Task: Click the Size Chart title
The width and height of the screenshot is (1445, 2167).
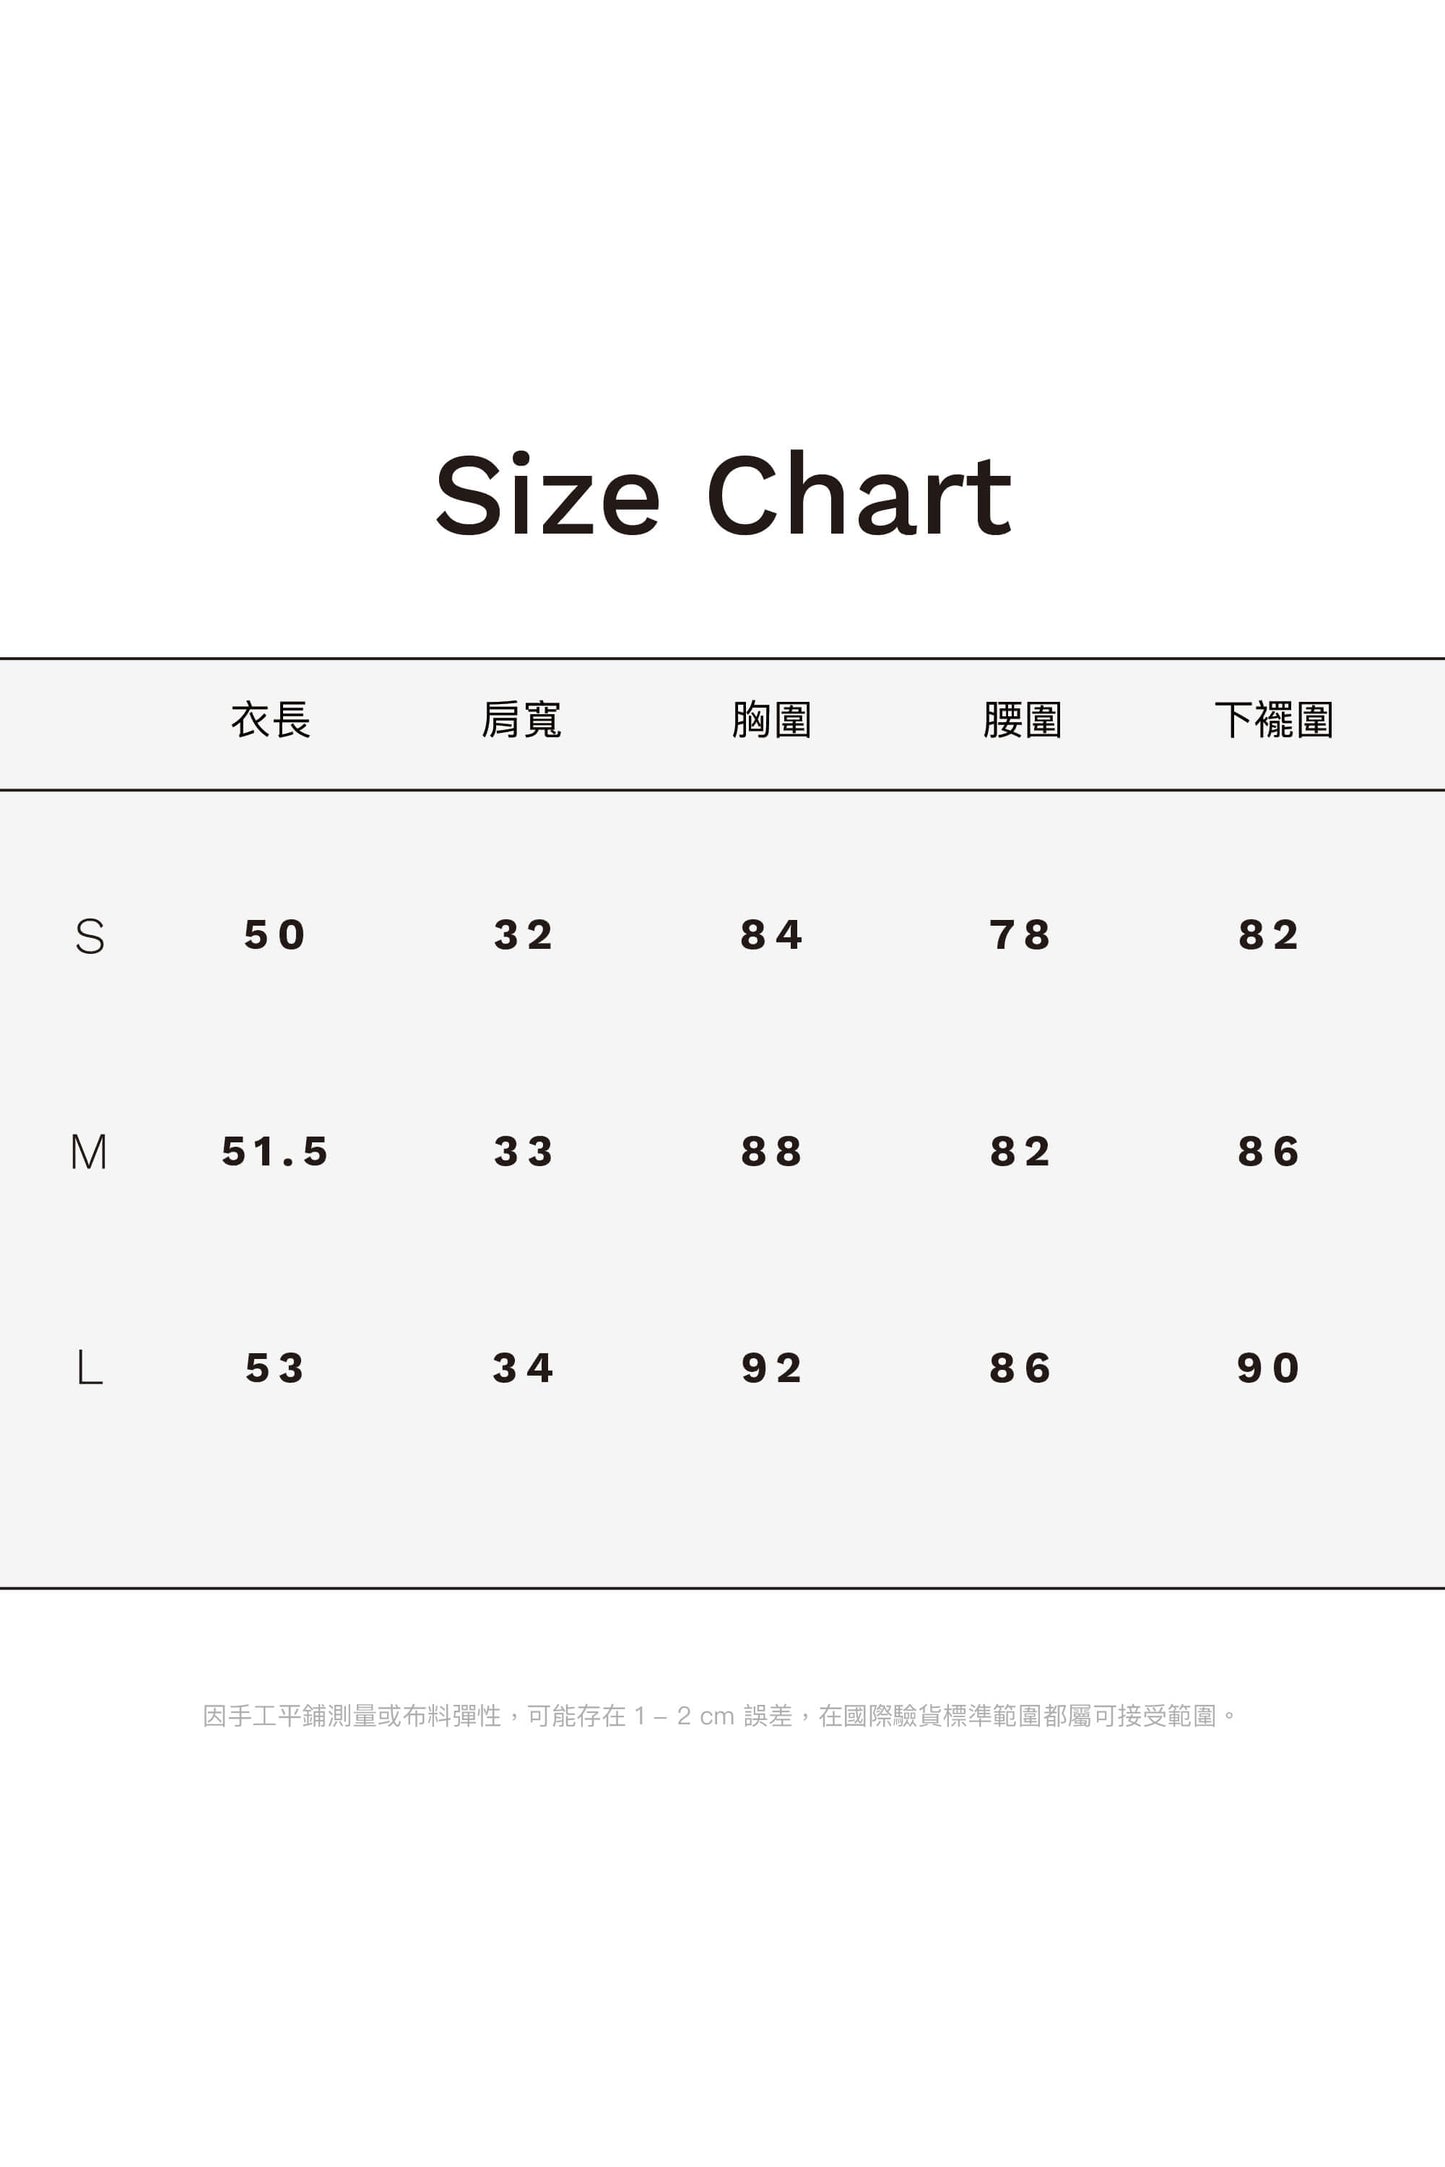Action: [x=723, y=495]
